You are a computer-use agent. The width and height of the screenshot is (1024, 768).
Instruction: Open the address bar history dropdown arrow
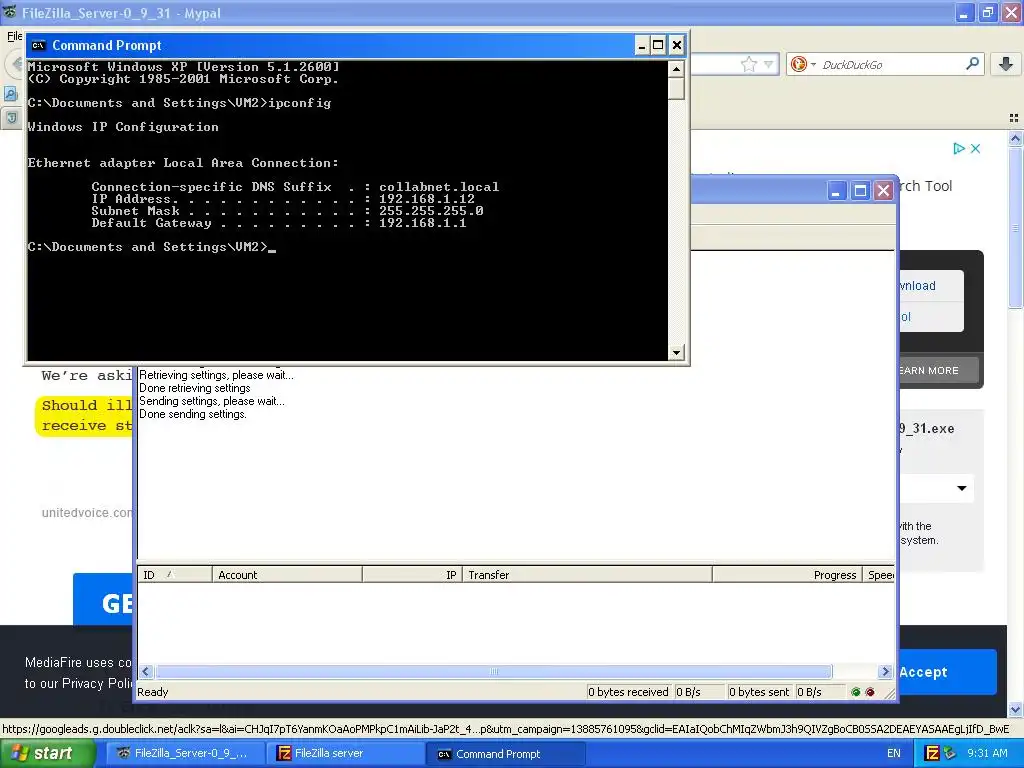point(769,64)
